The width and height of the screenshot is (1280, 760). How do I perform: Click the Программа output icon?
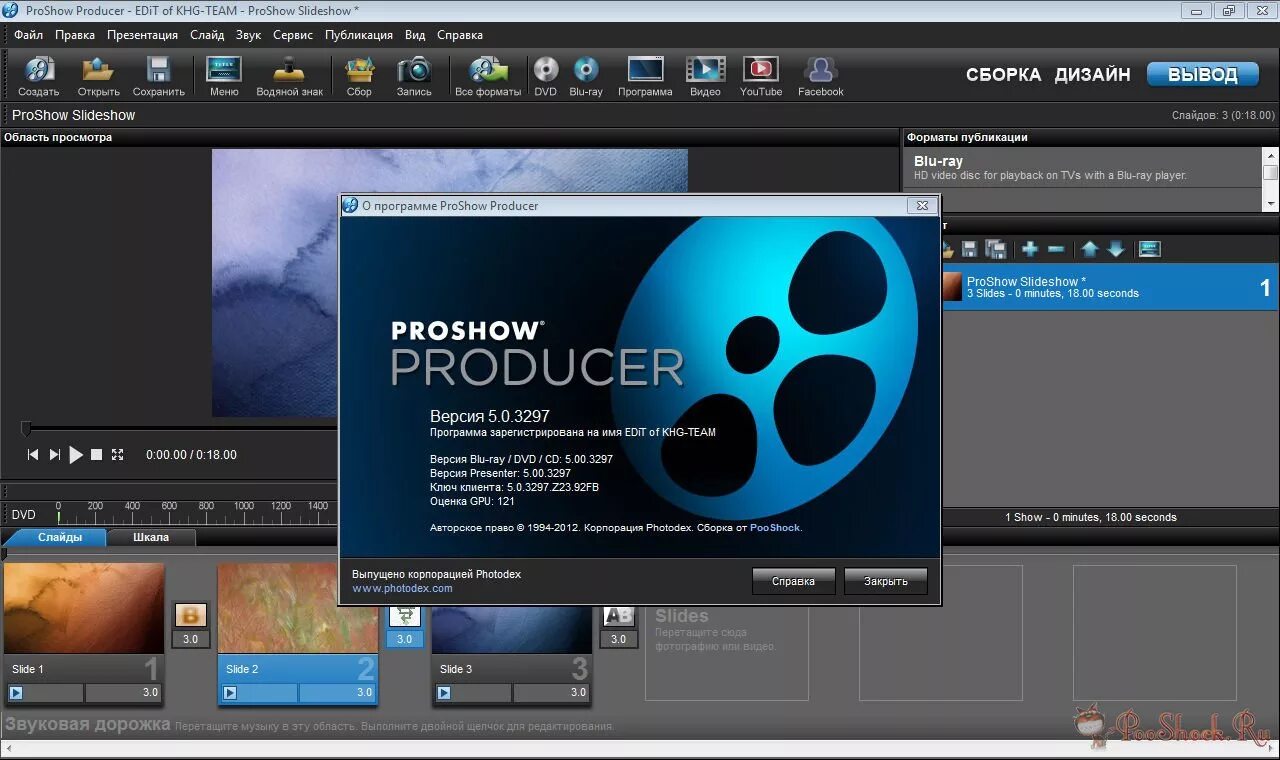[x=645, y=69]
